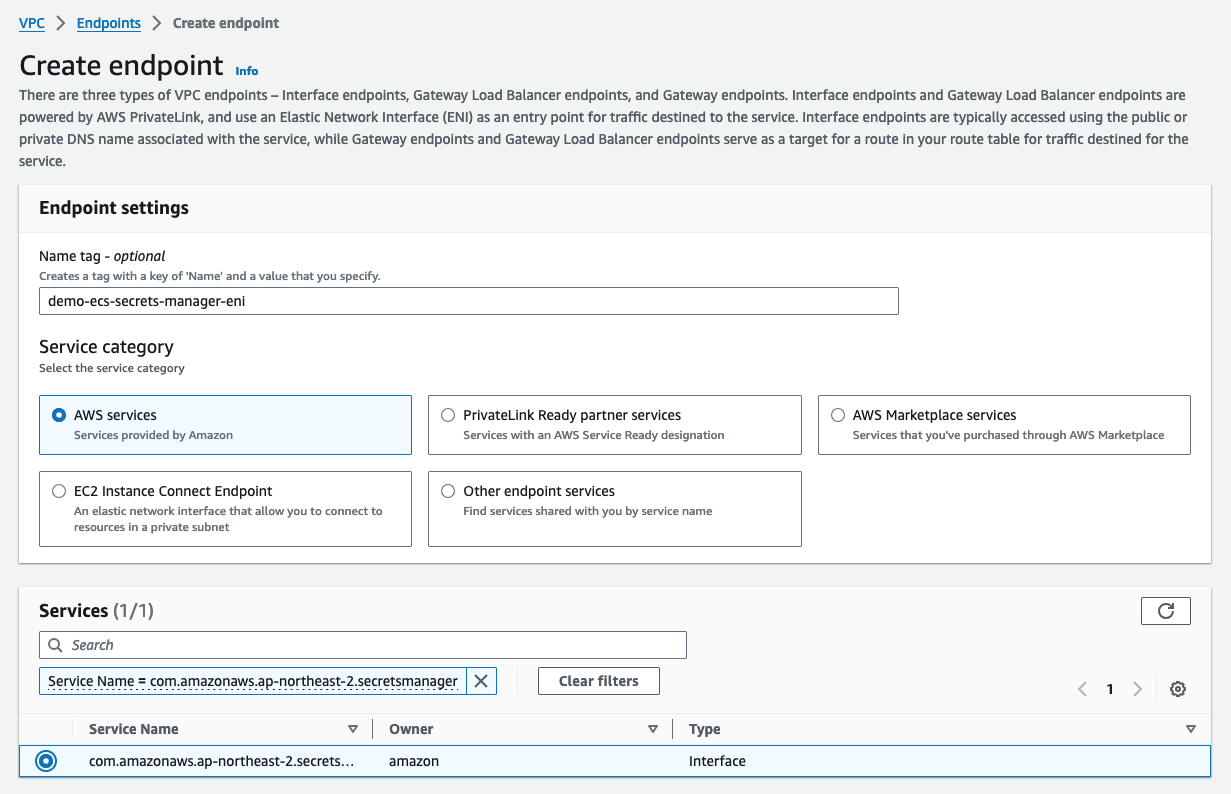Select PrivateLink Ready partner services option

[x=448, y=415]
